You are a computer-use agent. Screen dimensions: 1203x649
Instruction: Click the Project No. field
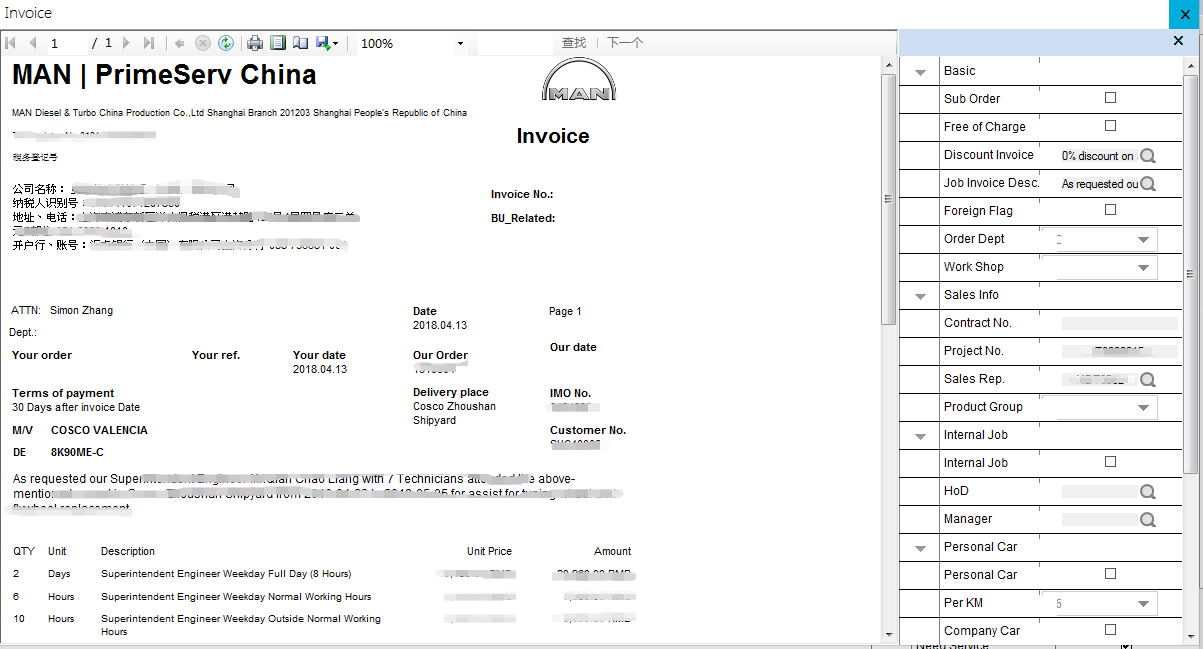tap(1118, 351)
